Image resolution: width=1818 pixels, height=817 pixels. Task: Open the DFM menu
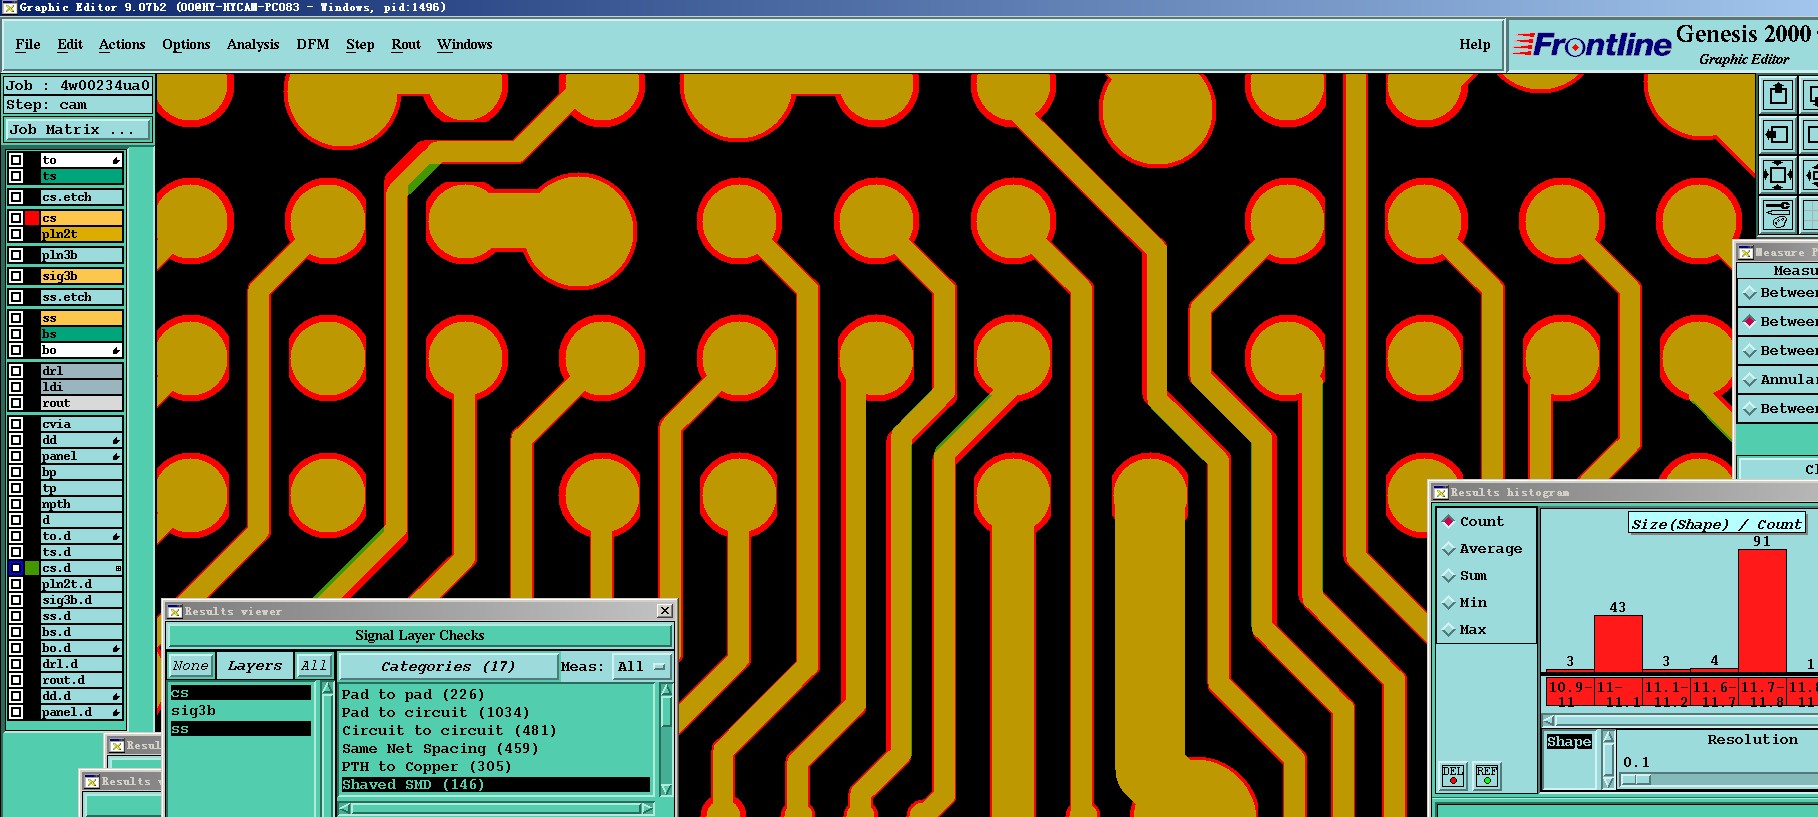click(313, 44)
